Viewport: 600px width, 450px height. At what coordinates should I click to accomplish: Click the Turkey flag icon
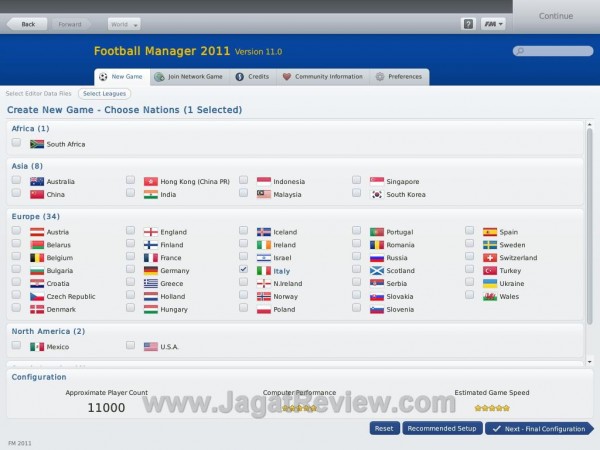(x=490, y=271)
